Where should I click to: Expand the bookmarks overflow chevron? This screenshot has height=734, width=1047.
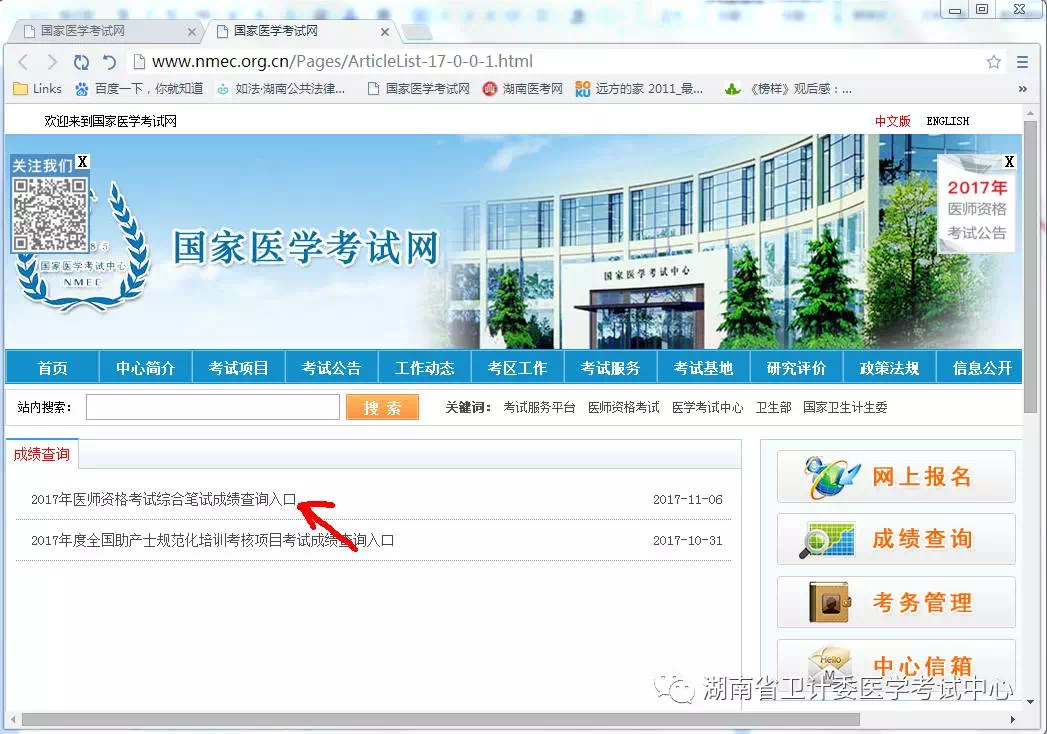tap(1022, 89)
